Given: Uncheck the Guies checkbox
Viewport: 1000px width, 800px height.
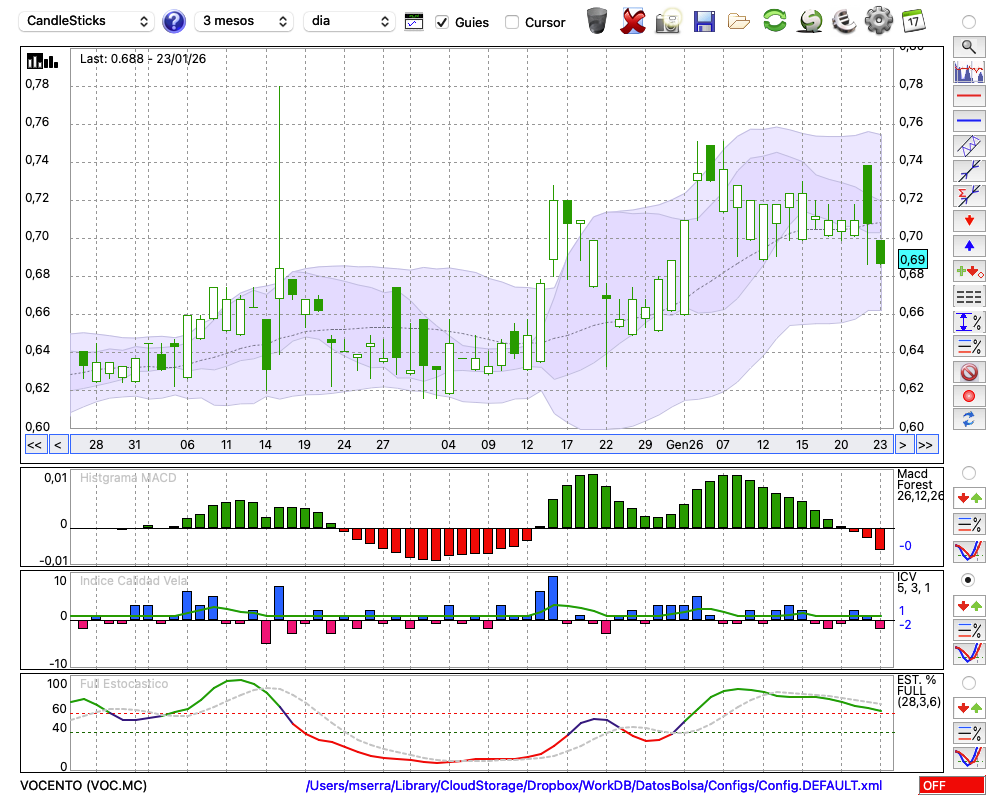Looking at the screenshot, I should pos(442,22).
